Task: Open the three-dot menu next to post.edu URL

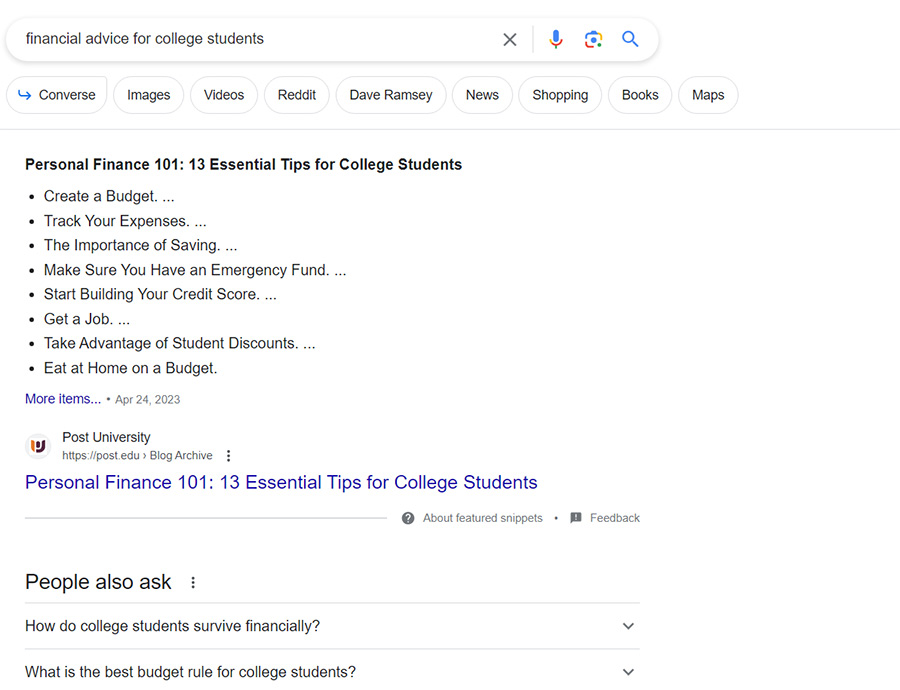Action: [228, 456]
